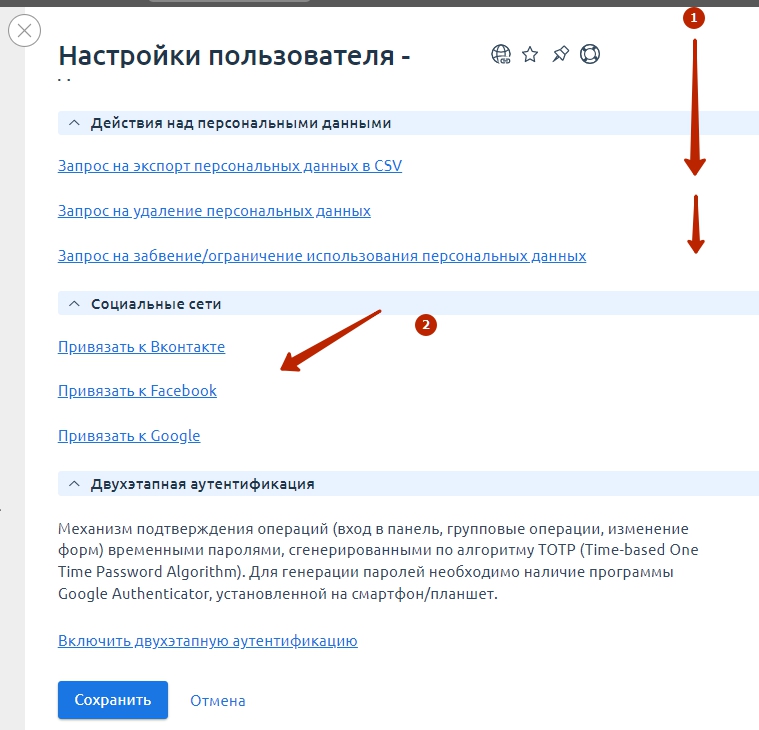The height and width of the screenshot is (730, 759).
Task: Click the Социальные сети section header text
Action: tap(156, 304)
